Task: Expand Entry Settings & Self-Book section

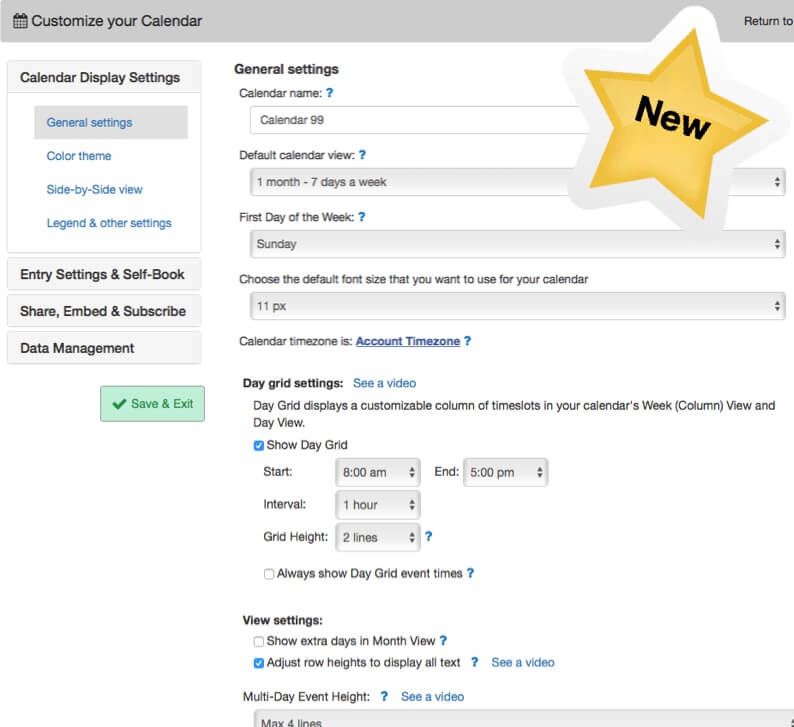Action: (x=104, y=274)
